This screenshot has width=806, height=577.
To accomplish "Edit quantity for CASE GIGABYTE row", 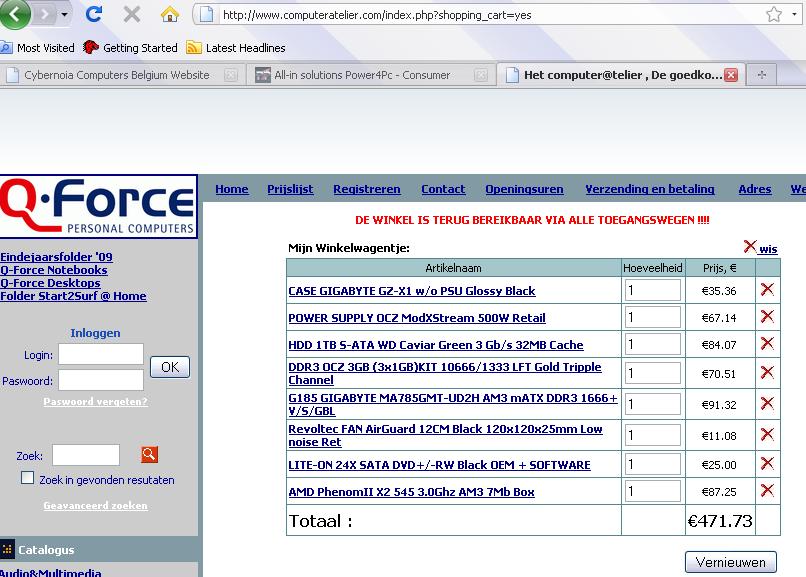I will click(x=653, y=290).
